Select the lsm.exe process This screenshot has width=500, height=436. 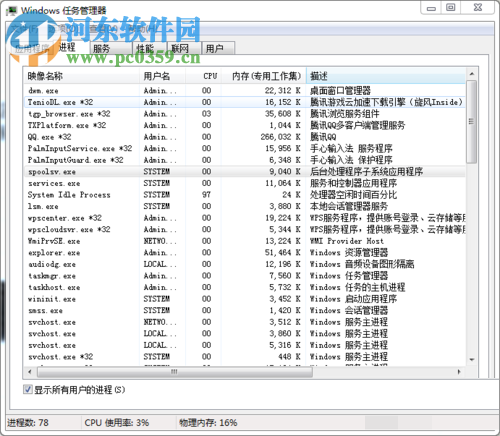click(245, 206)
